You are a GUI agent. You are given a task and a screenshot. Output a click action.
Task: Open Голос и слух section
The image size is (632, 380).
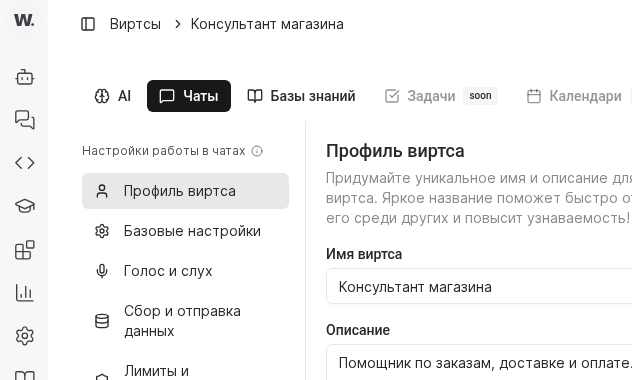coord(185,271)
